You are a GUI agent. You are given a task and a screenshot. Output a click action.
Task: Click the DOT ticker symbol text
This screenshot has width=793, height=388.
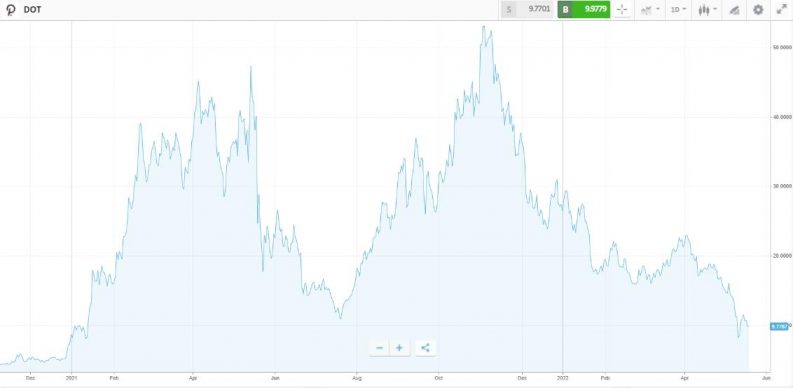(x=32, y=10)
